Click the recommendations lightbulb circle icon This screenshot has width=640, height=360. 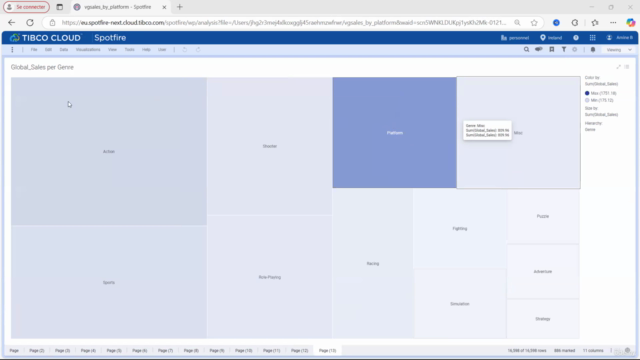[575, 49]
